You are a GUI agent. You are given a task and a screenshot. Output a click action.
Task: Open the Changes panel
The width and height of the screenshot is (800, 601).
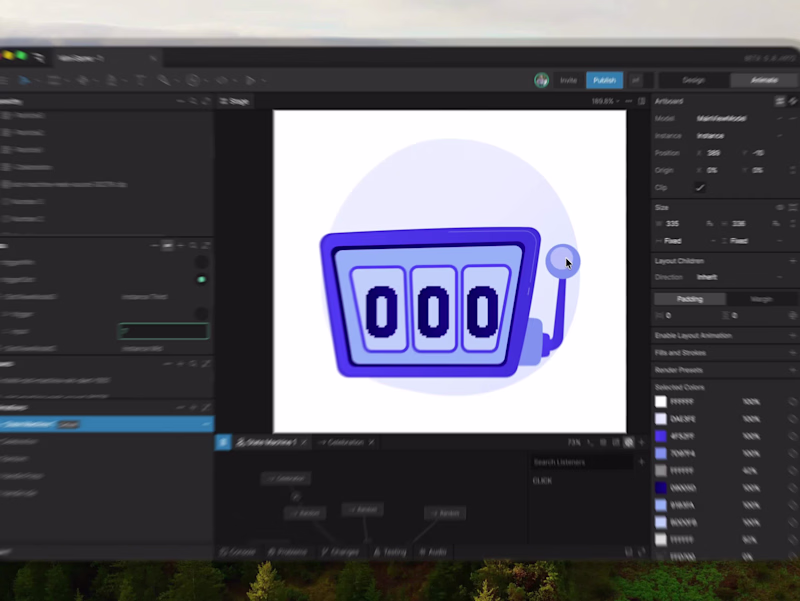coord(340,552)
